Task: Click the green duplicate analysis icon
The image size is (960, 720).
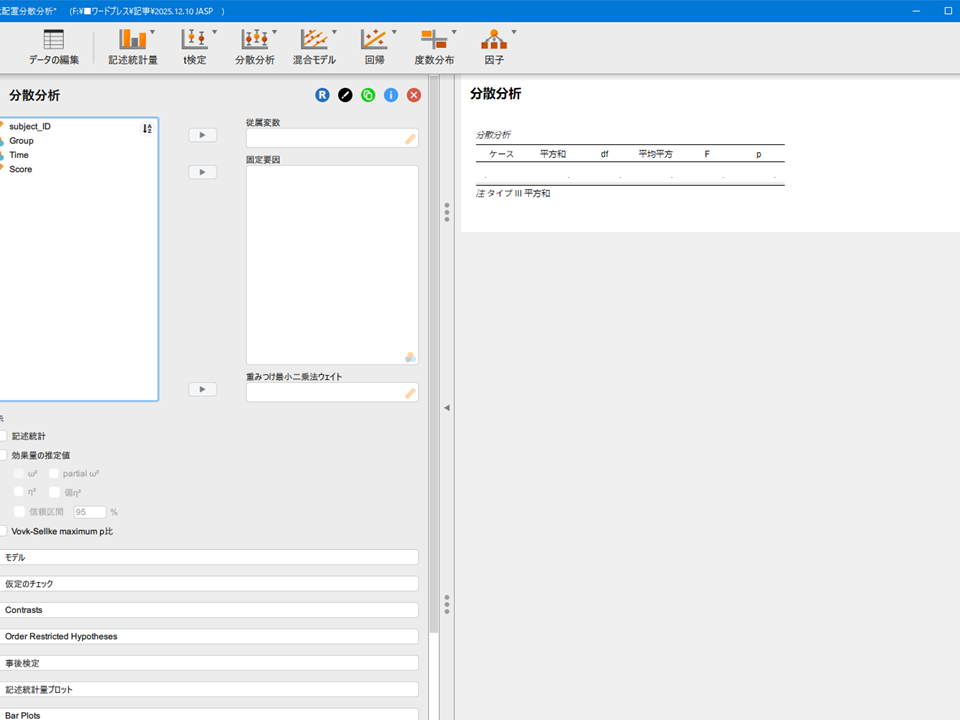Action: (368, 95)
